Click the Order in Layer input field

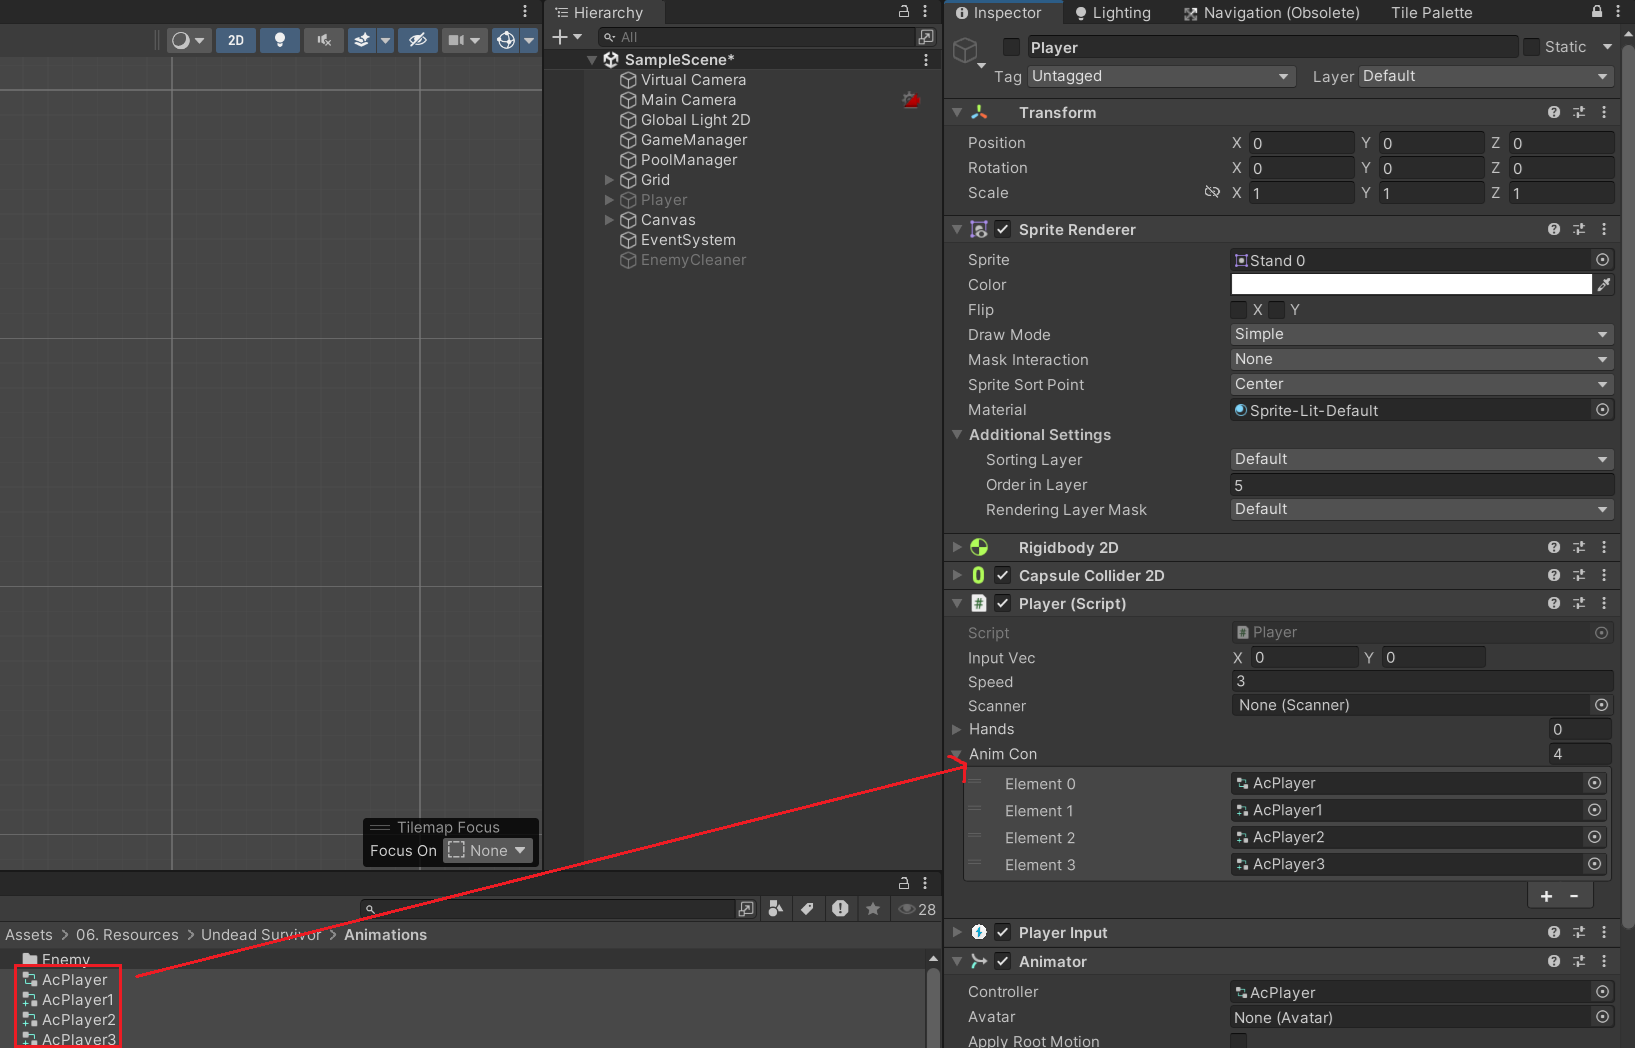[1421, 485]
